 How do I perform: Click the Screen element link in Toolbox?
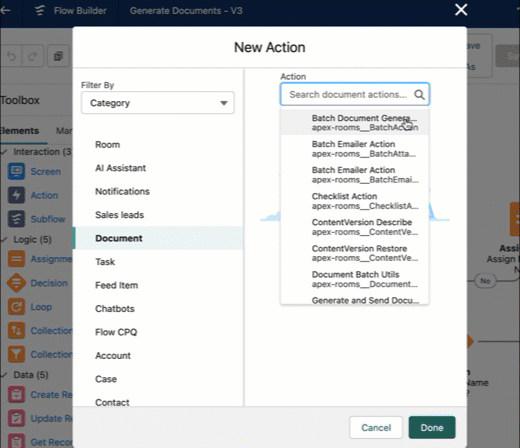46,171
